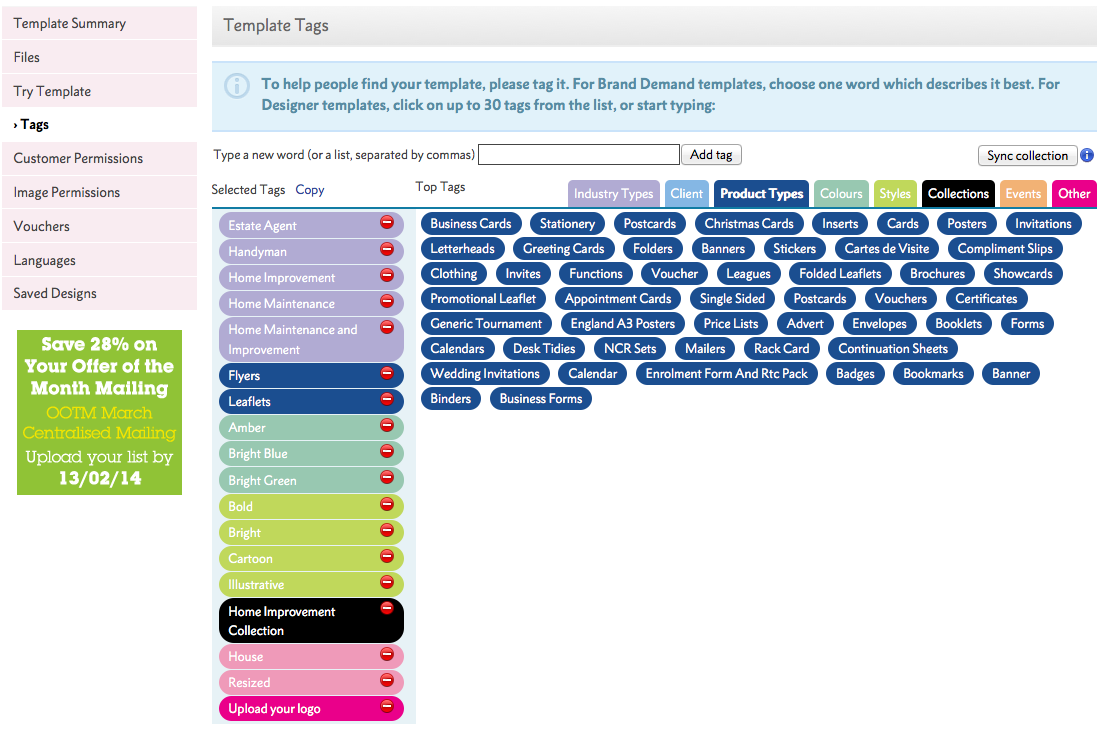The height and width of the screenshot is (738, 1109).
Task: Add the Appointment Cards tag
Action: (x=617, y=299)
